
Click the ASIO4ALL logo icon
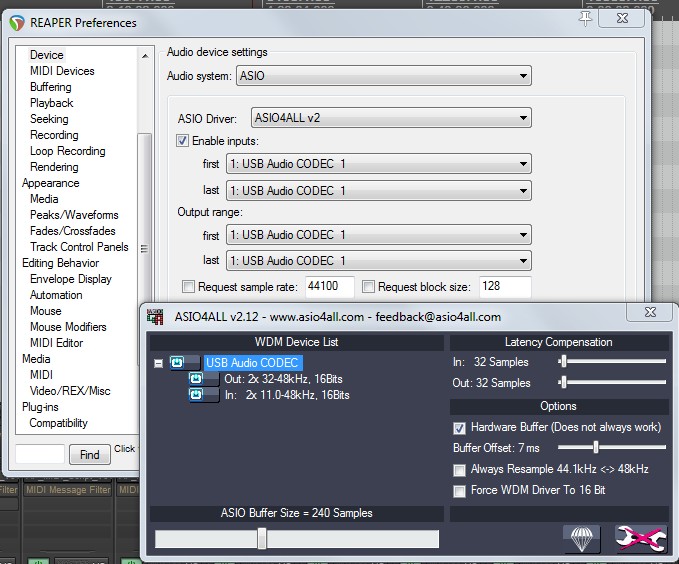tap(155, 317)
